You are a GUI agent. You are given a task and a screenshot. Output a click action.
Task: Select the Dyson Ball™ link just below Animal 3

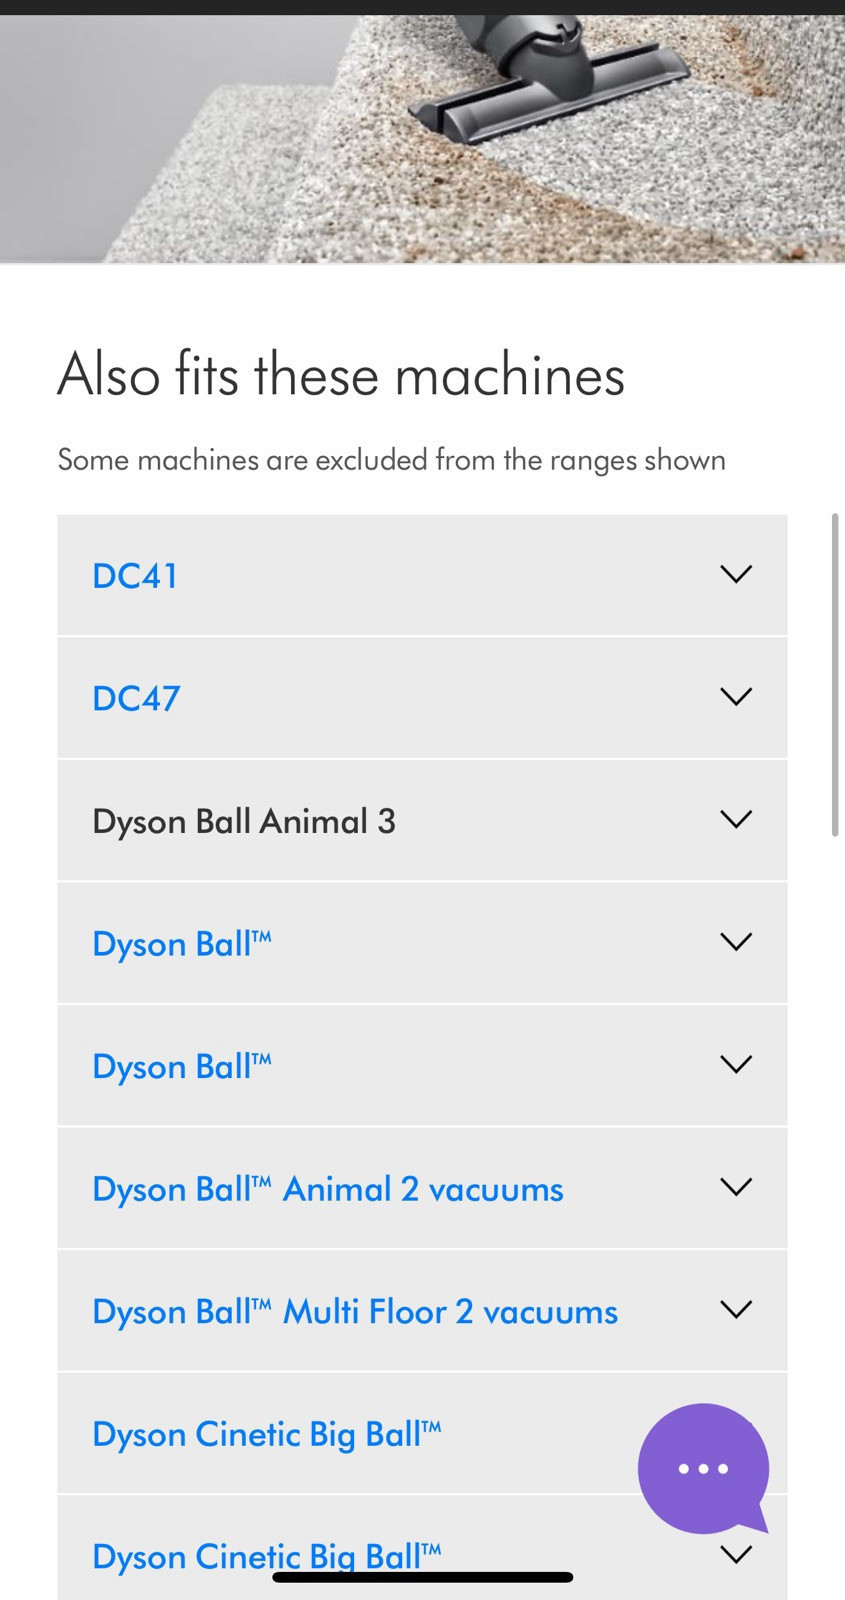click(x=182, y=943)
